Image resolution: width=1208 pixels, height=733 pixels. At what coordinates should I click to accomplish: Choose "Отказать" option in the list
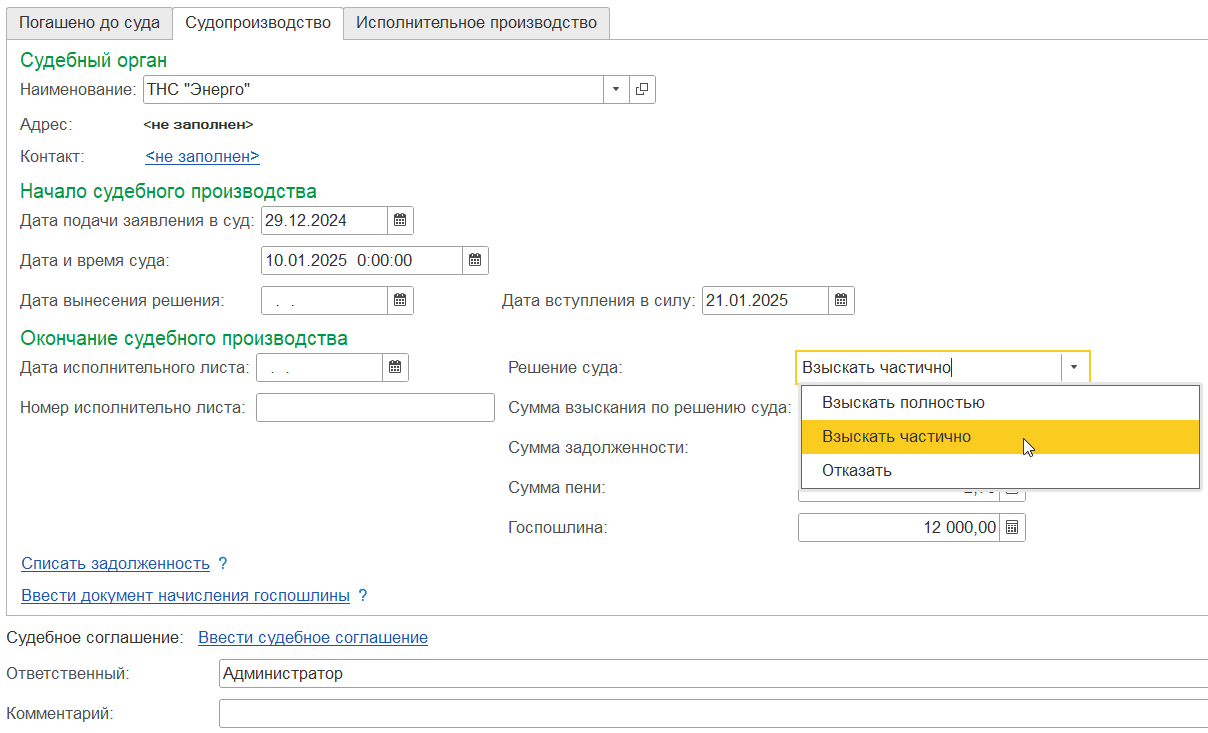856,471
